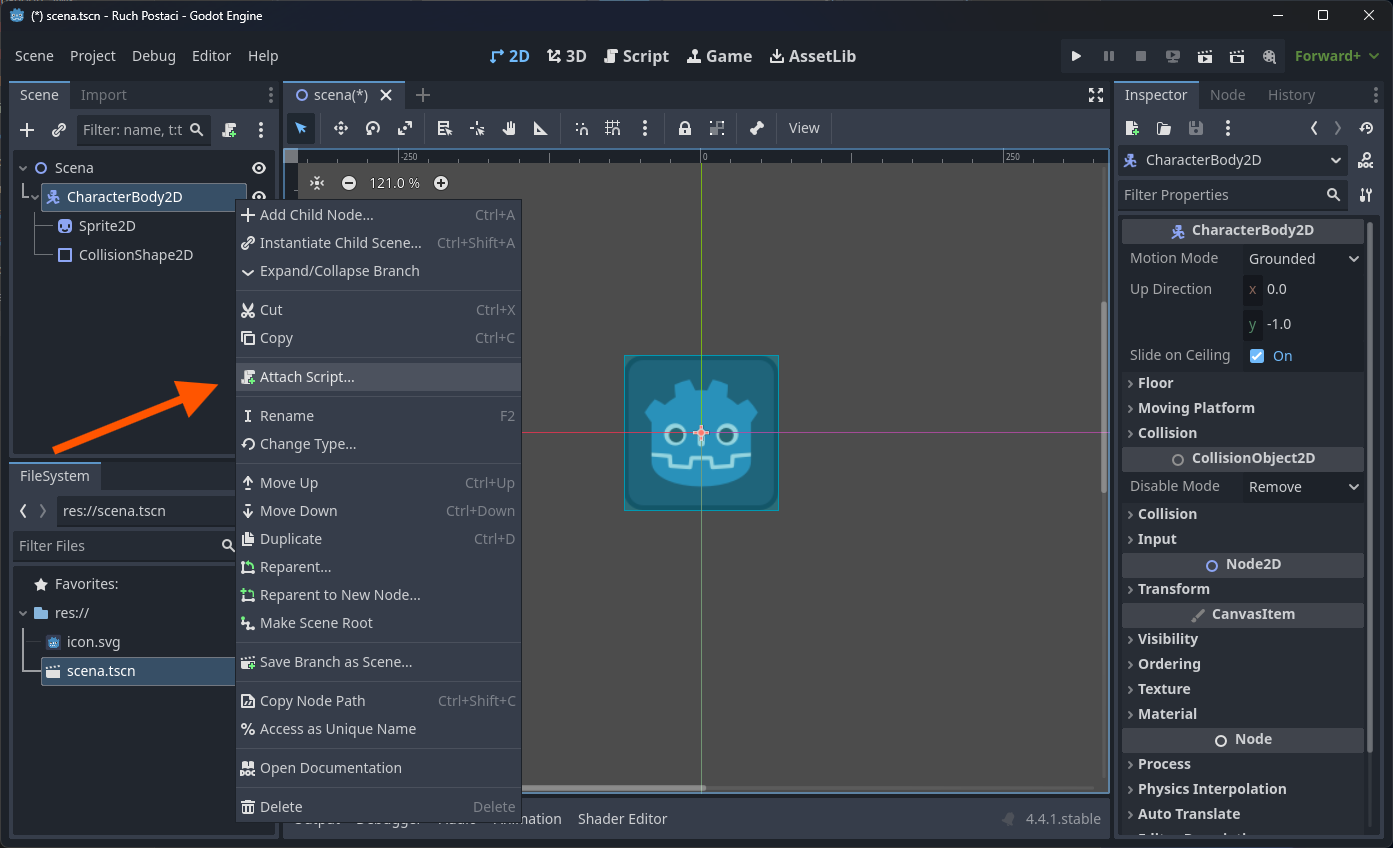Switch to the 3D workspace
The image size is (1393, 848).
coord(567,56)
